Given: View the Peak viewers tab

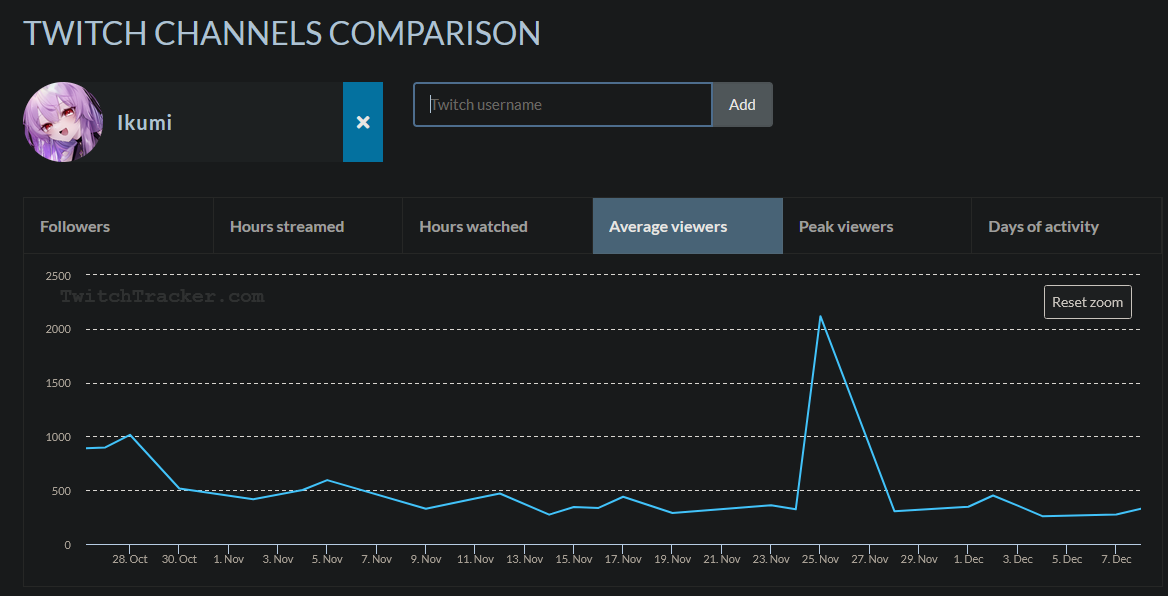Looking at the screenshot, I should pyautogui.click(x=877, y=226).
